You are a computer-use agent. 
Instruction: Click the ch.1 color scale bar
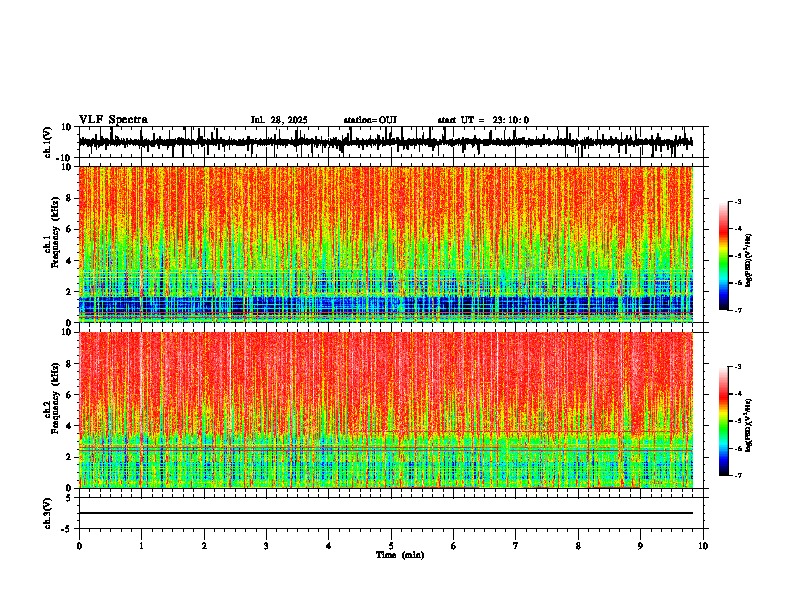pos(724,256)
